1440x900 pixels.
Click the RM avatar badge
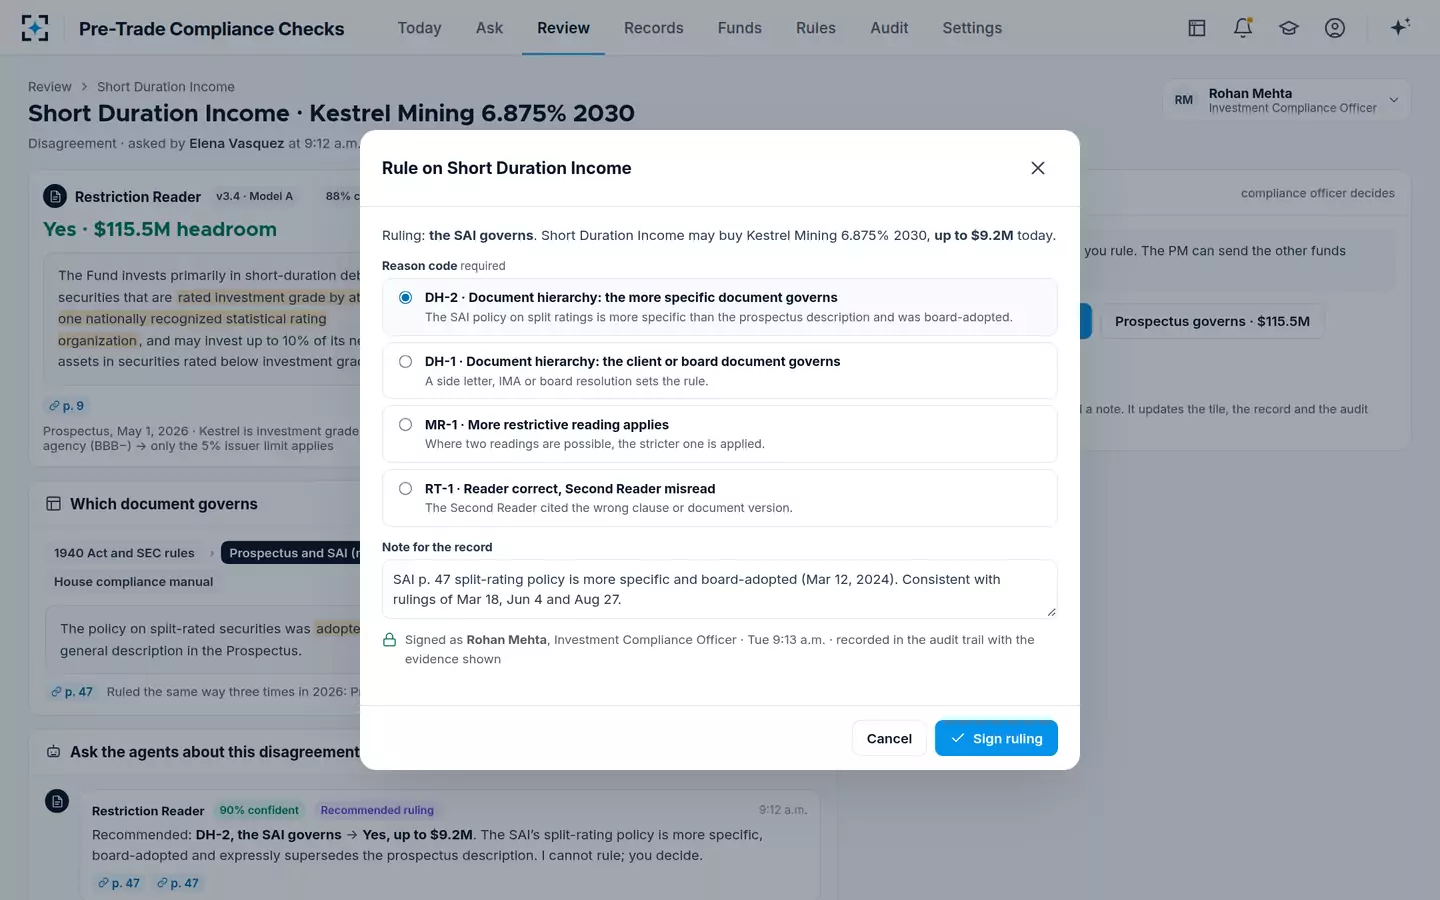point(1184,100)
